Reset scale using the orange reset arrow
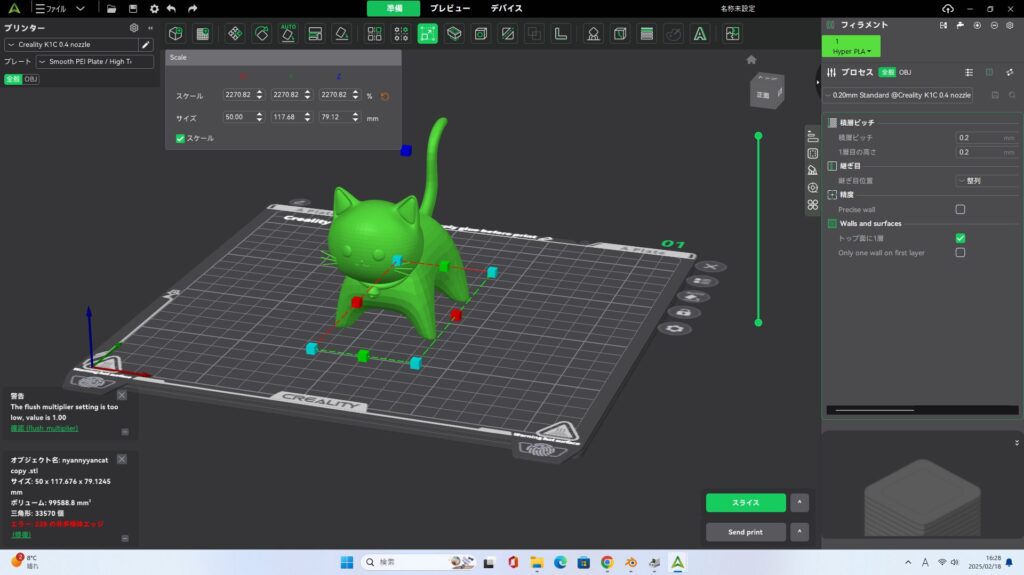This screenshot has height=575, width=1024. tap(385, 96)
